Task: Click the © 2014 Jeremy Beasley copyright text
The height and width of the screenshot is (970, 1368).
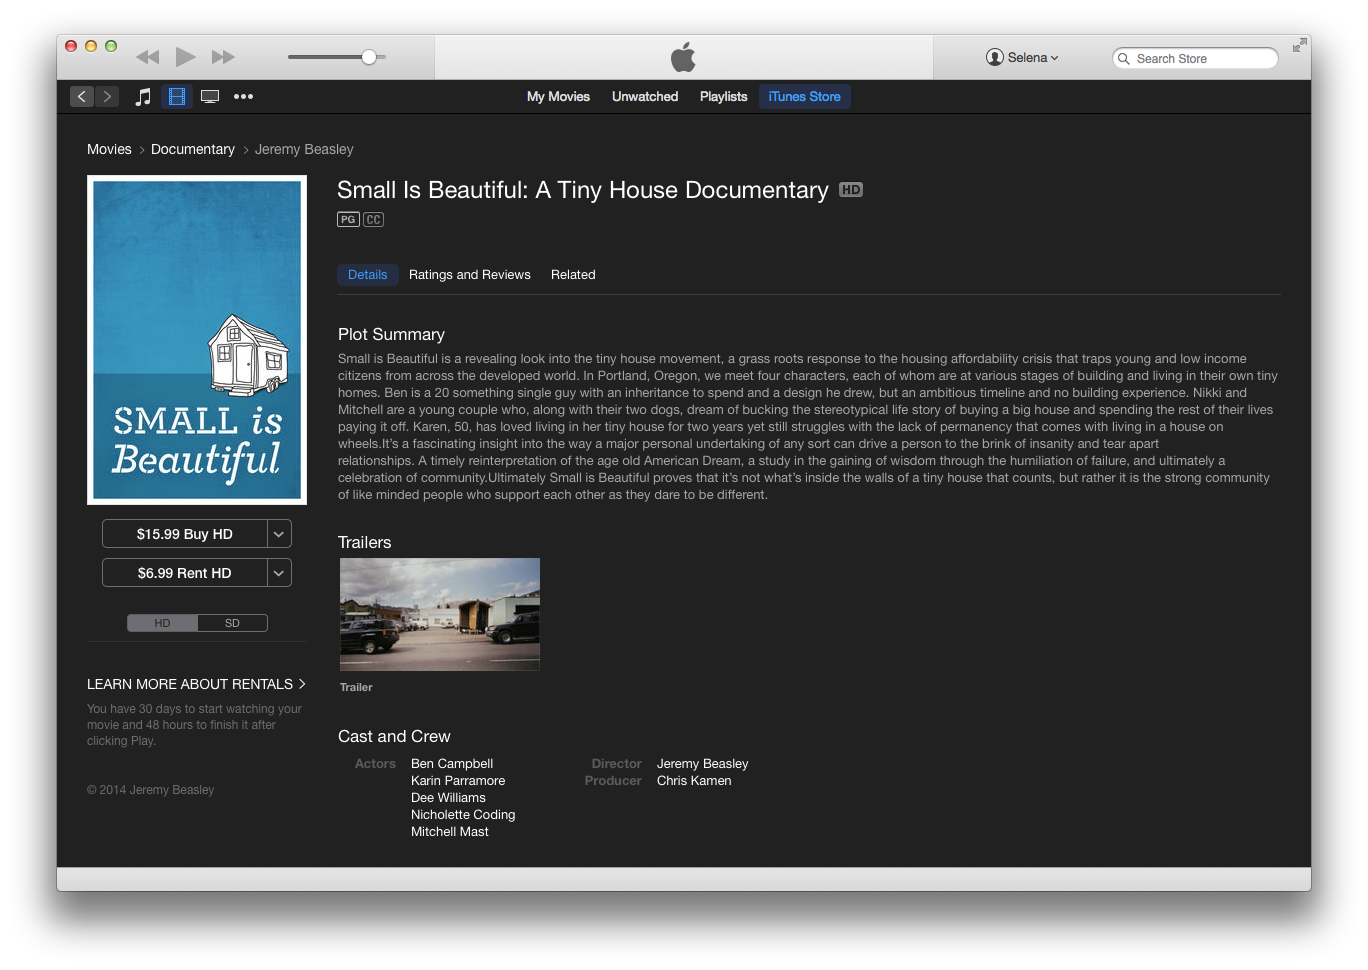Action: (x=151, y=790)
